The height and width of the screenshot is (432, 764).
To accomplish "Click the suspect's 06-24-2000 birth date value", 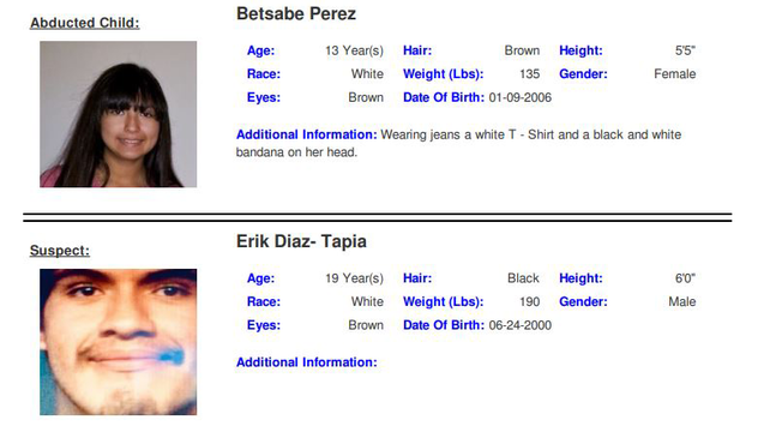I will click(x=520, y=325).
